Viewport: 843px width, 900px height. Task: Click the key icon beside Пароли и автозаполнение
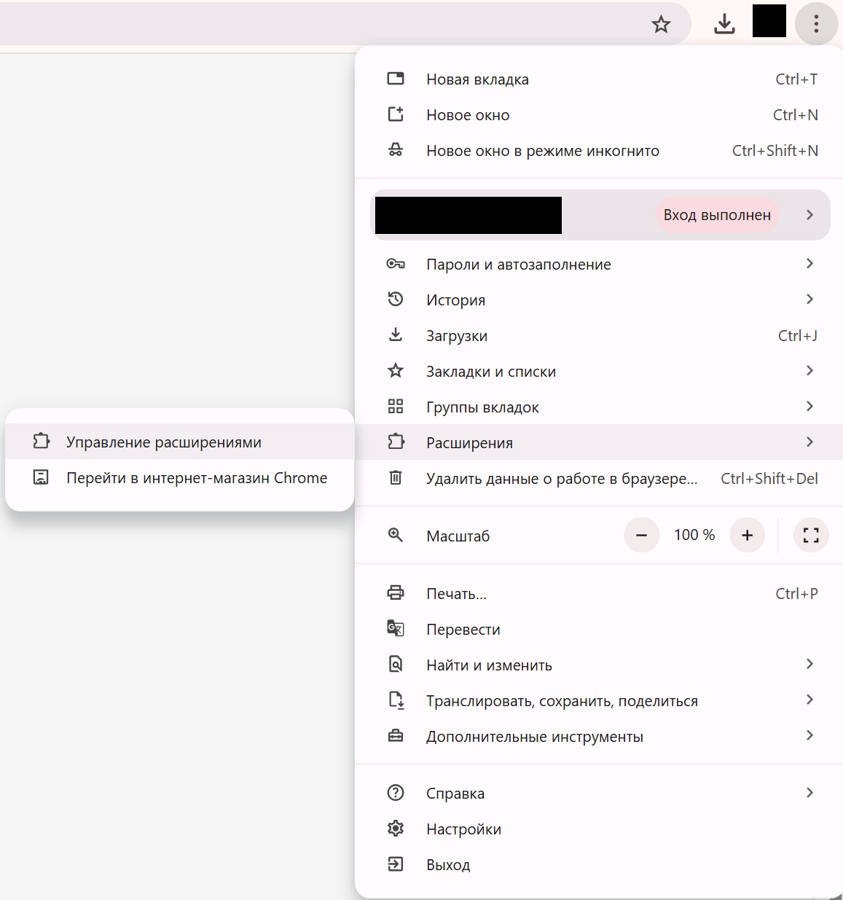395,264
